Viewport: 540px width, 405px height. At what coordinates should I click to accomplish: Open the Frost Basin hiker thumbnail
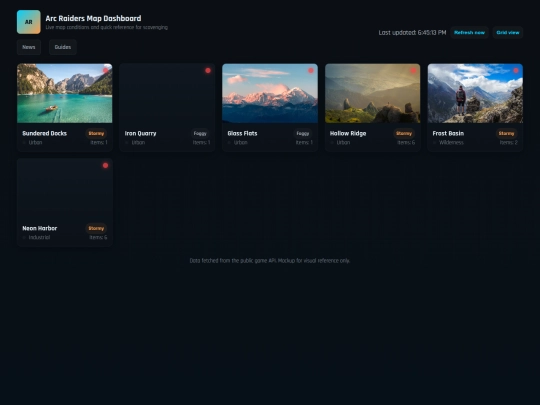tap(475, 93)
